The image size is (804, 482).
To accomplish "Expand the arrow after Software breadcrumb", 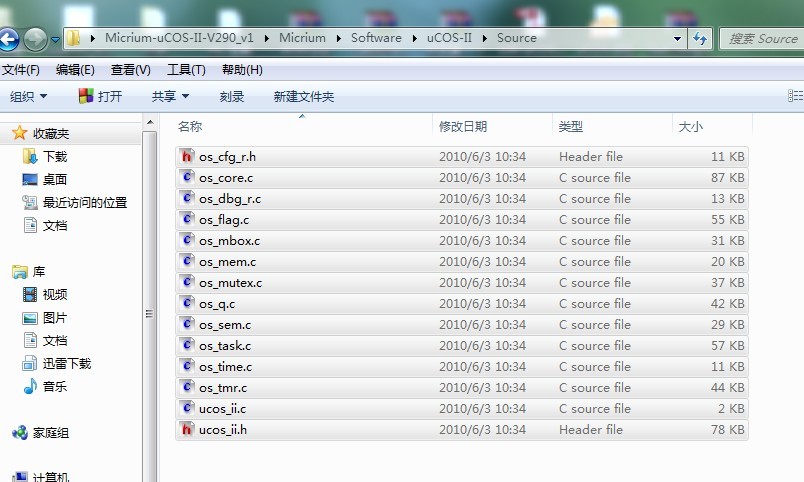I will tap(414, 38).
